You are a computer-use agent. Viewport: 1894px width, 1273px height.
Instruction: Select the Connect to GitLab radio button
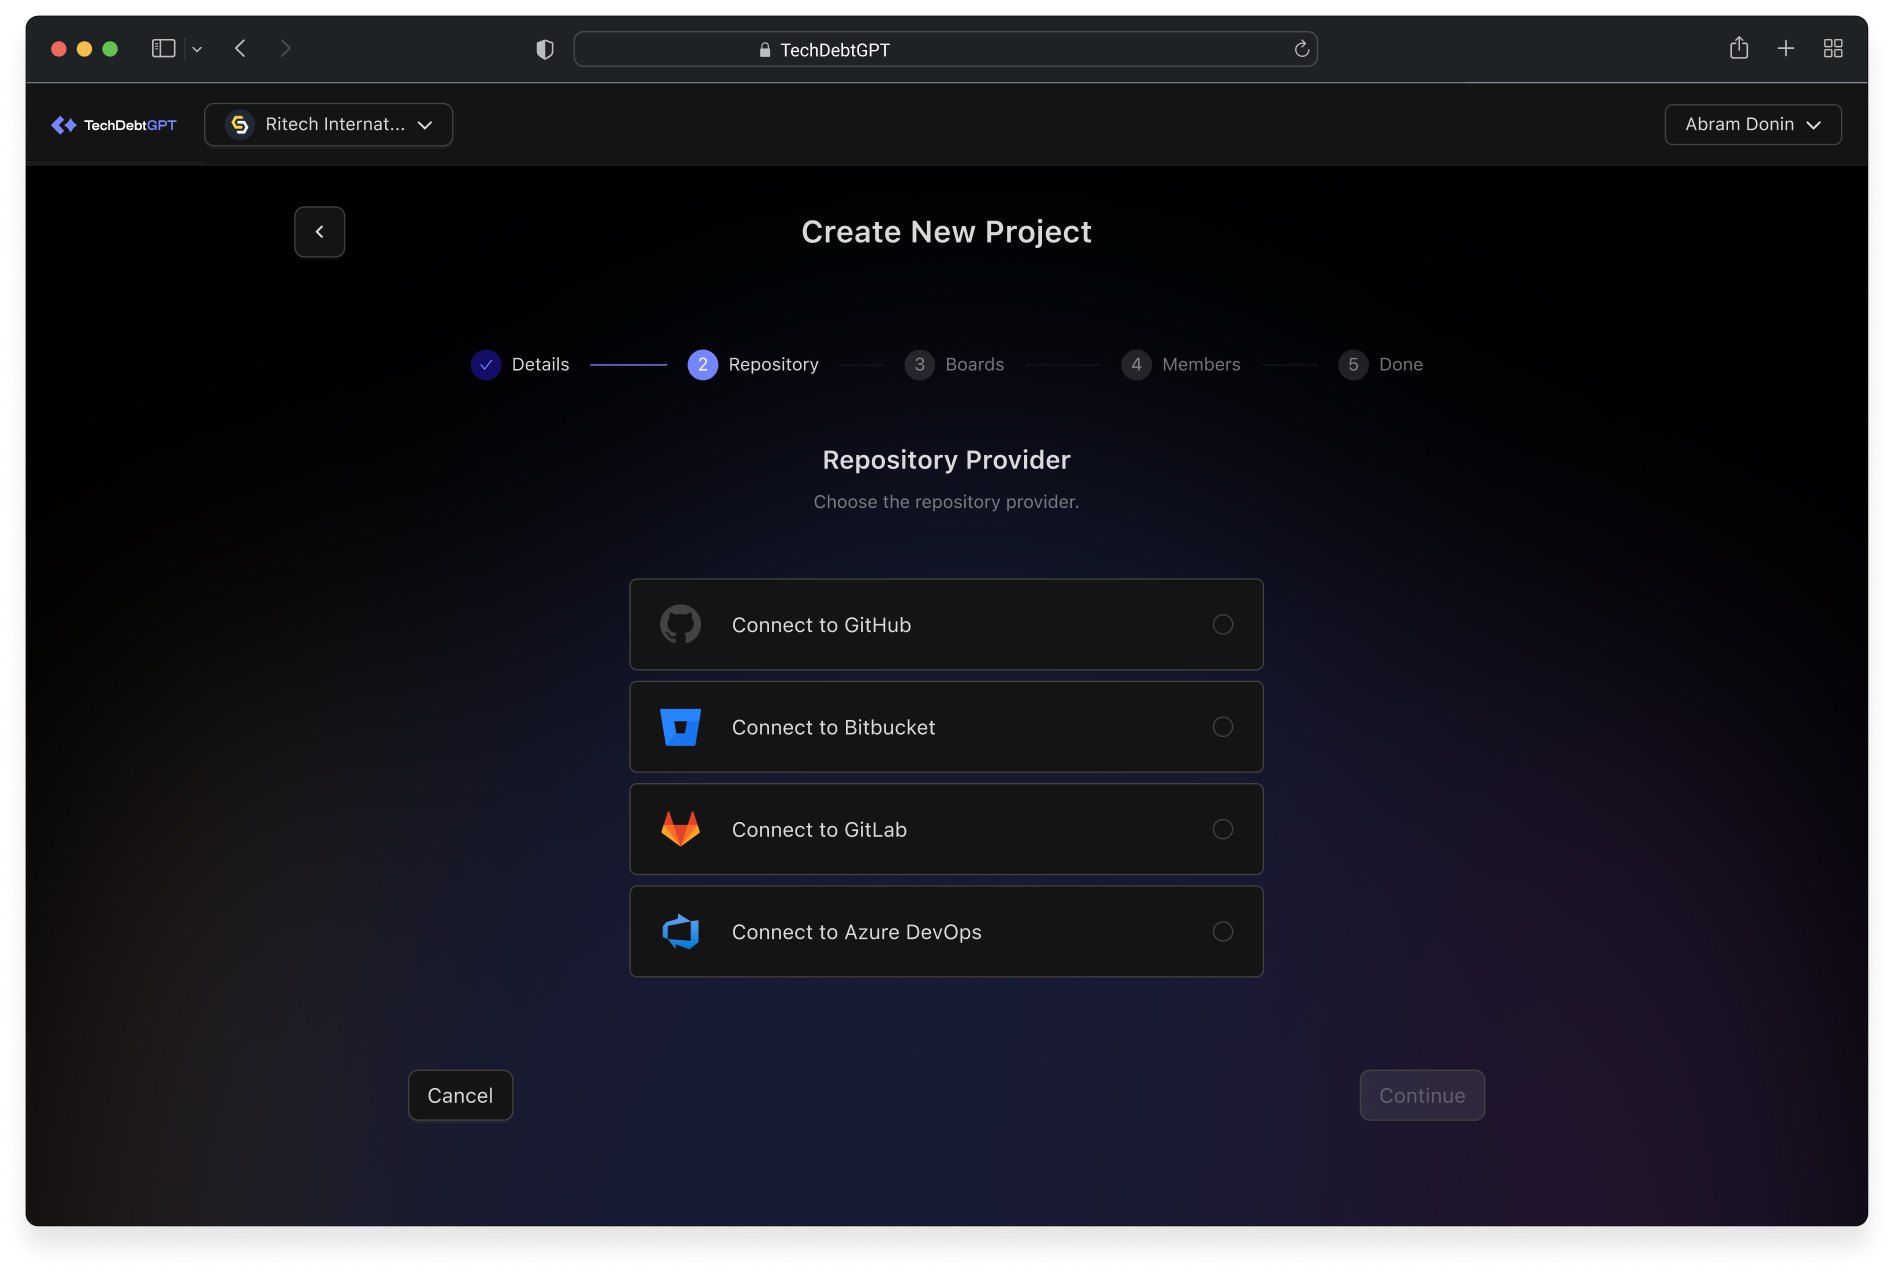(1222, 829)
